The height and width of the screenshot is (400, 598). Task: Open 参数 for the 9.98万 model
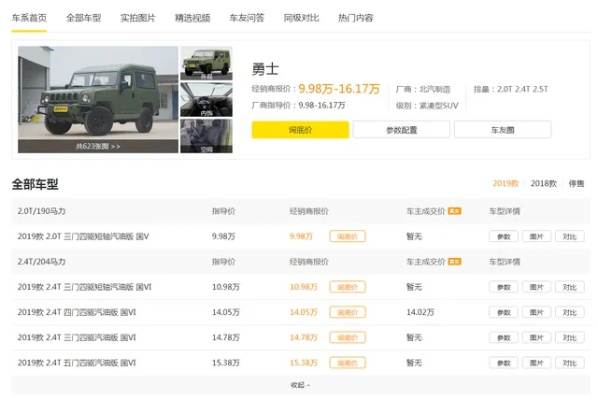coord(503,236)
